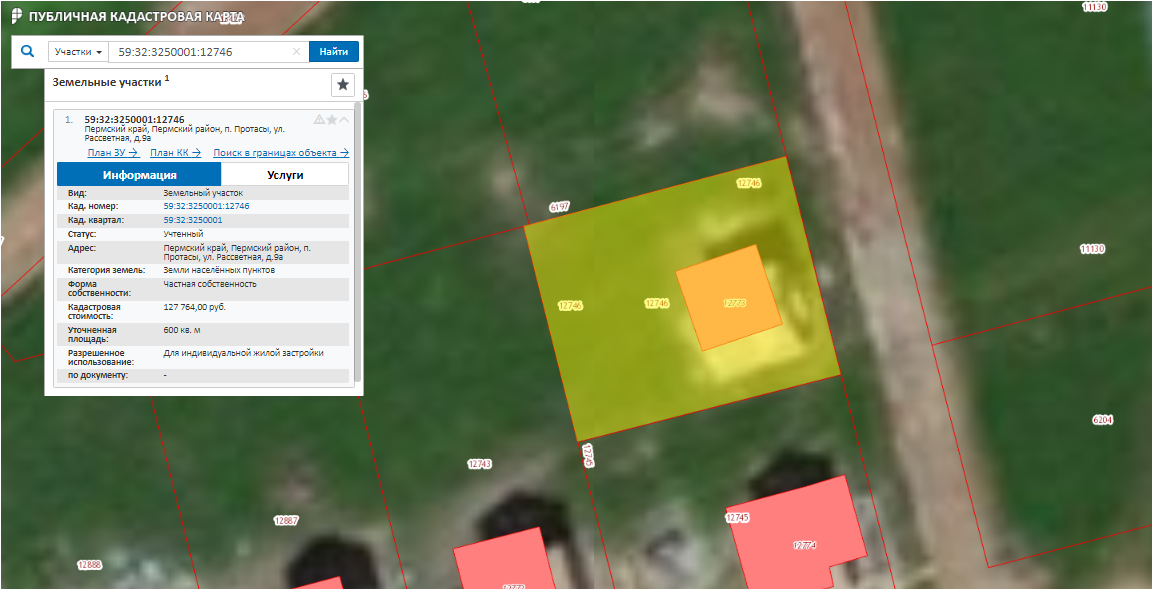The height and width of the screenshot is (590, 1153).
Task: Select the orange building 12773 on the map
Action: 728,297
